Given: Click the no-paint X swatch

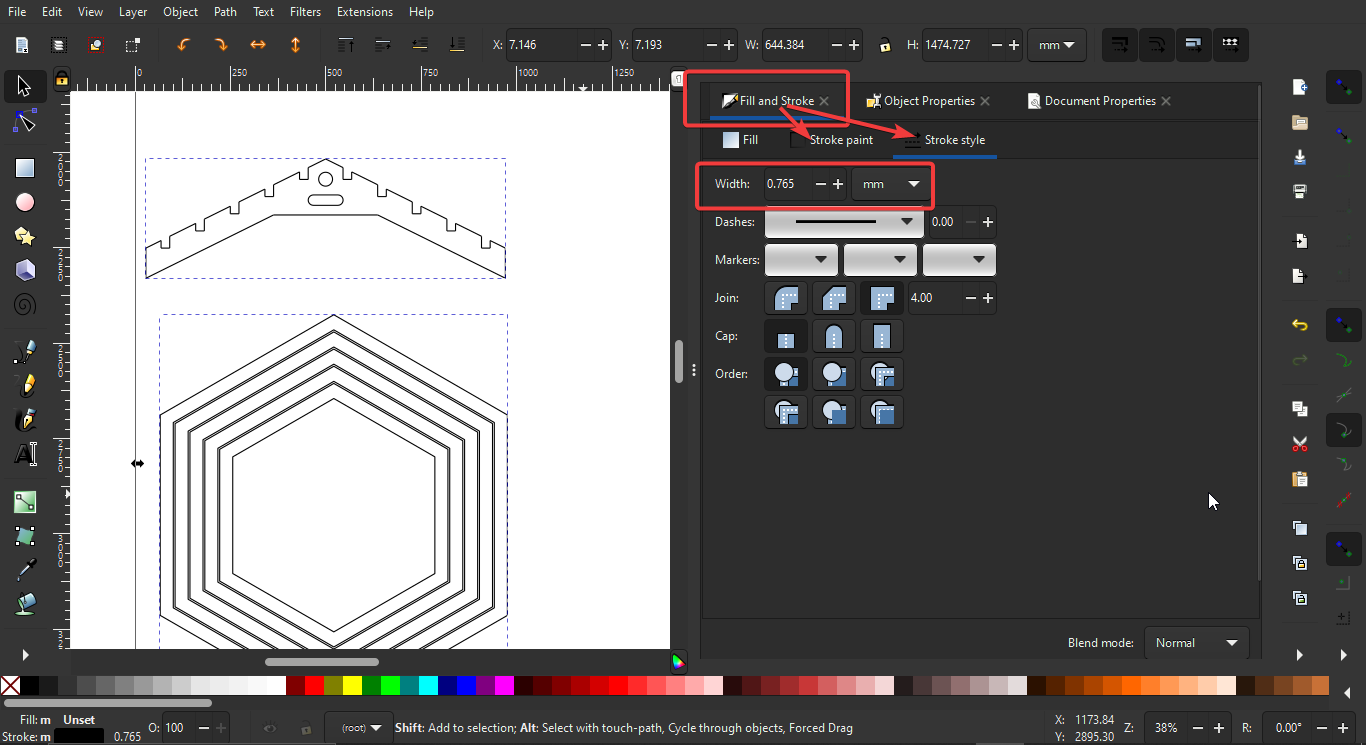Looking at the screenshot, I should tap(10, 686).
